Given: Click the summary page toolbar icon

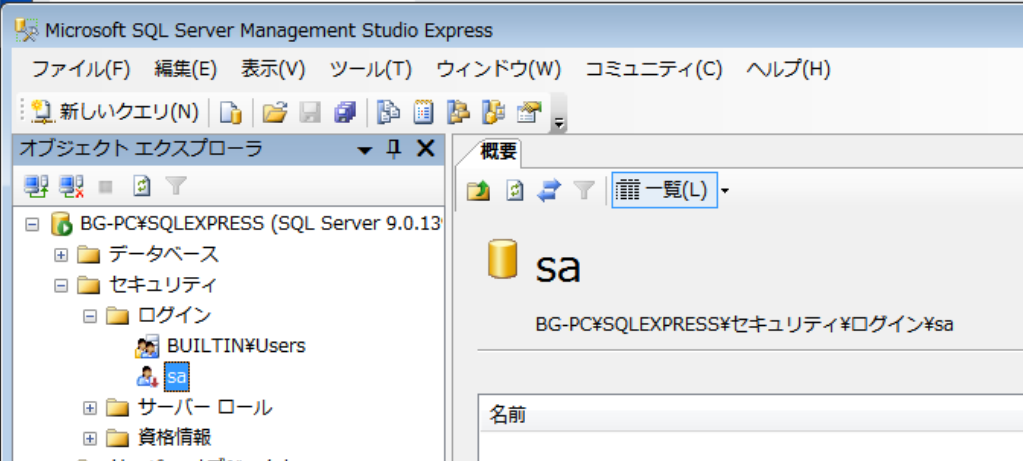Looking at the screenshot, I should tap(424, 112).
